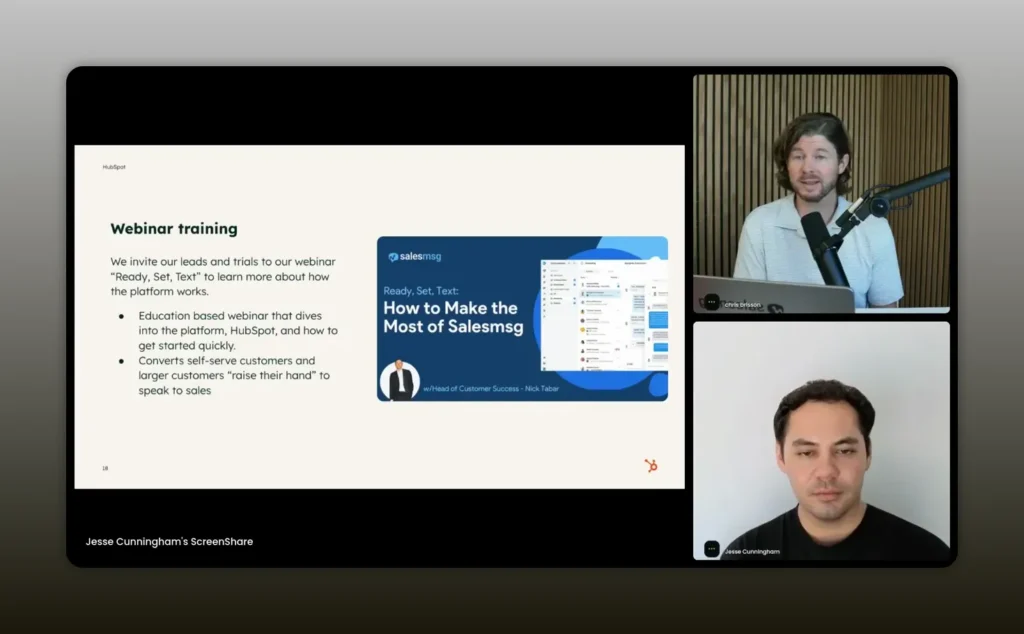1024x634 pixels.
Task: Click the salesmsg logo in webinar banner
Action: [415, 257]
